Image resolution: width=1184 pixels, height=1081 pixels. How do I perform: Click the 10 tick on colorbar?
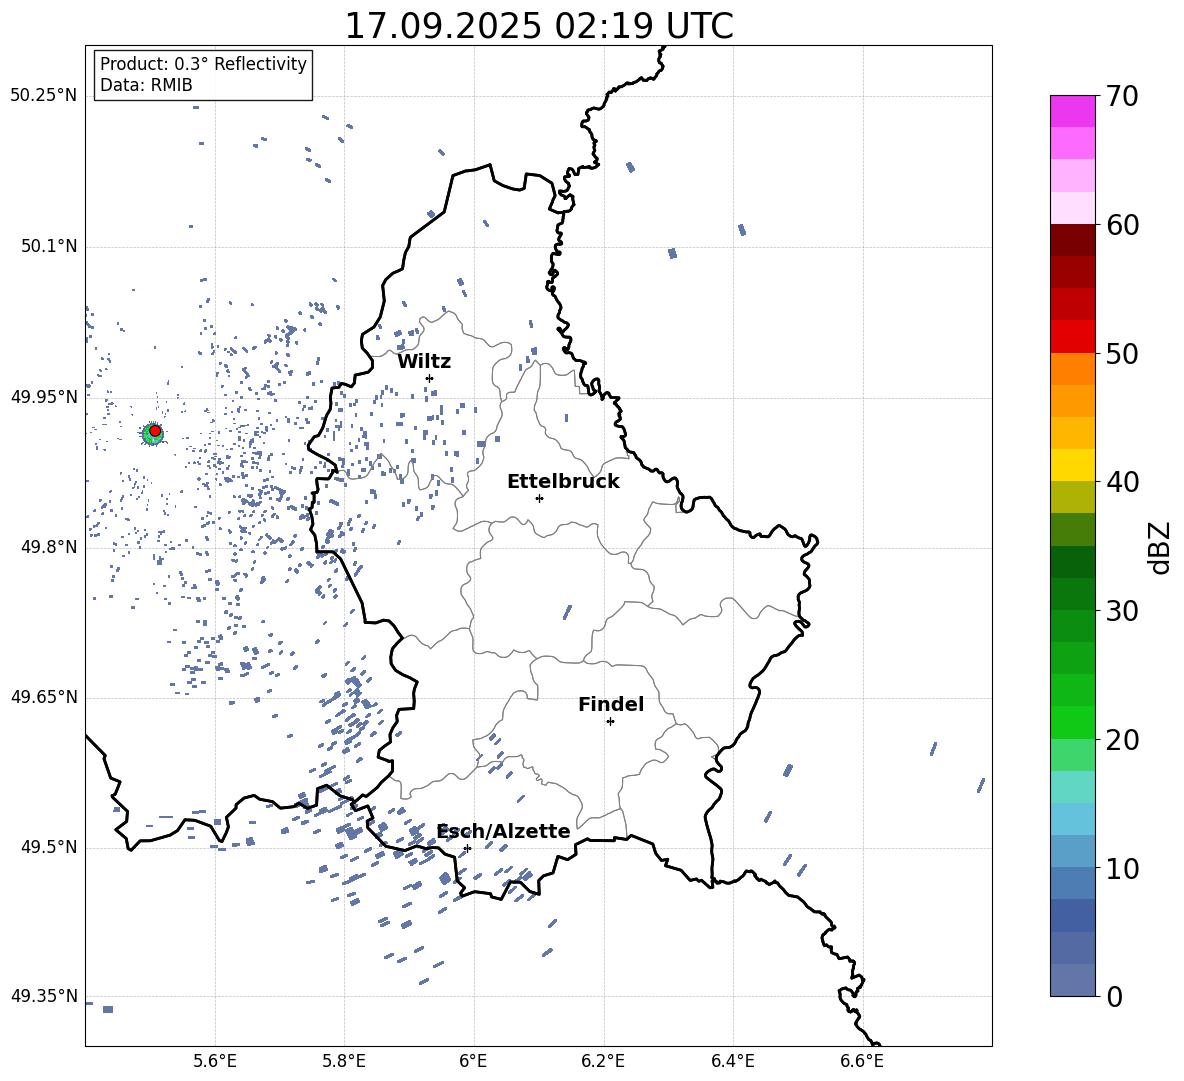coord(1122,868)
